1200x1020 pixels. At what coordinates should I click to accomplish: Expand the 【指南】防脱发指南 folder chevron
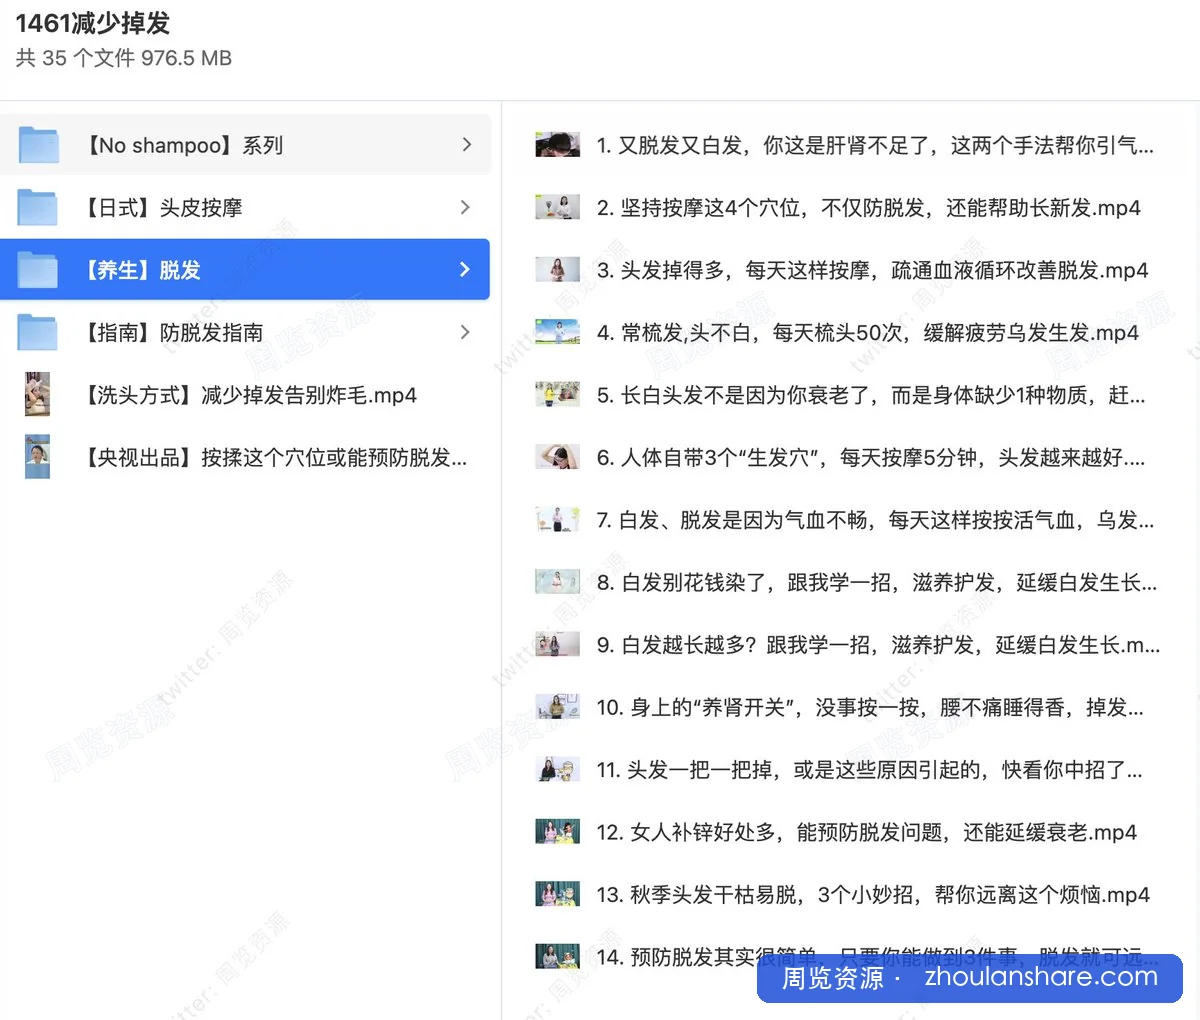click(x=465, y=332)
